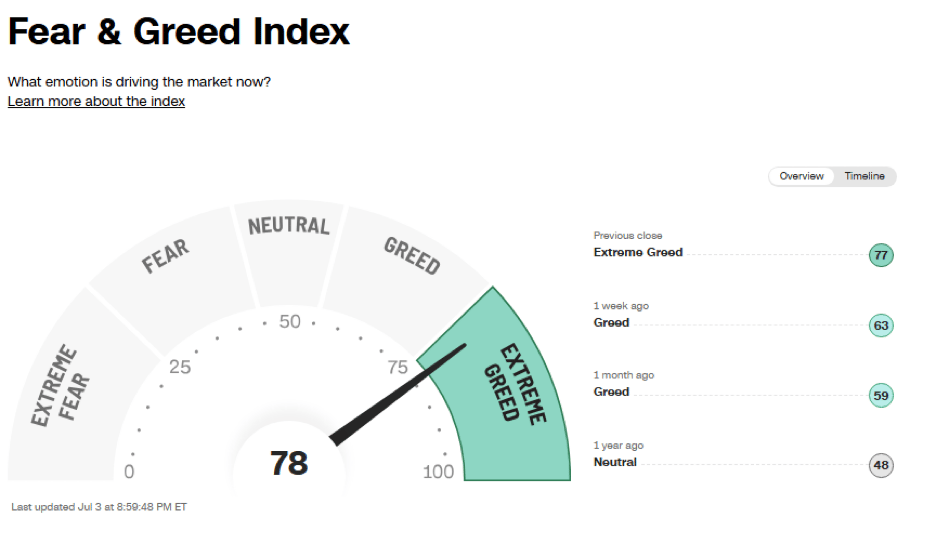Click the gauge needle pointer
The image size is (936, 544).
point(397,395)
